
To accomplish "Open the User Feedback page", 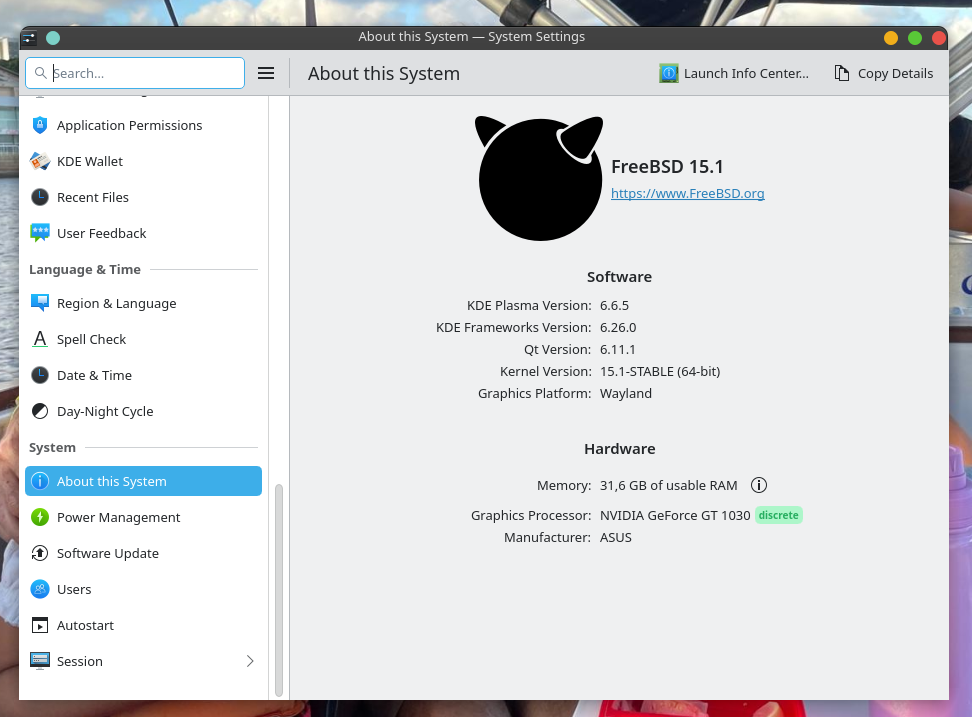I will (x=143, y=233).
